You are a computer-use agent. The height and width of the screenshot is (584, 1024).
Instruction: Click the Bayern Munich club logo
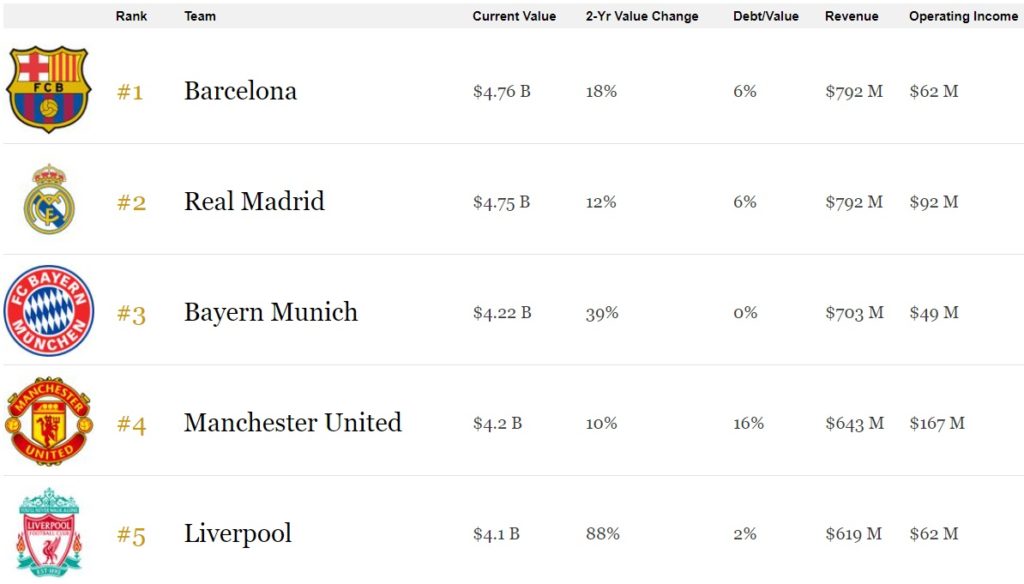pyautogui.click(x=49, y=311)
